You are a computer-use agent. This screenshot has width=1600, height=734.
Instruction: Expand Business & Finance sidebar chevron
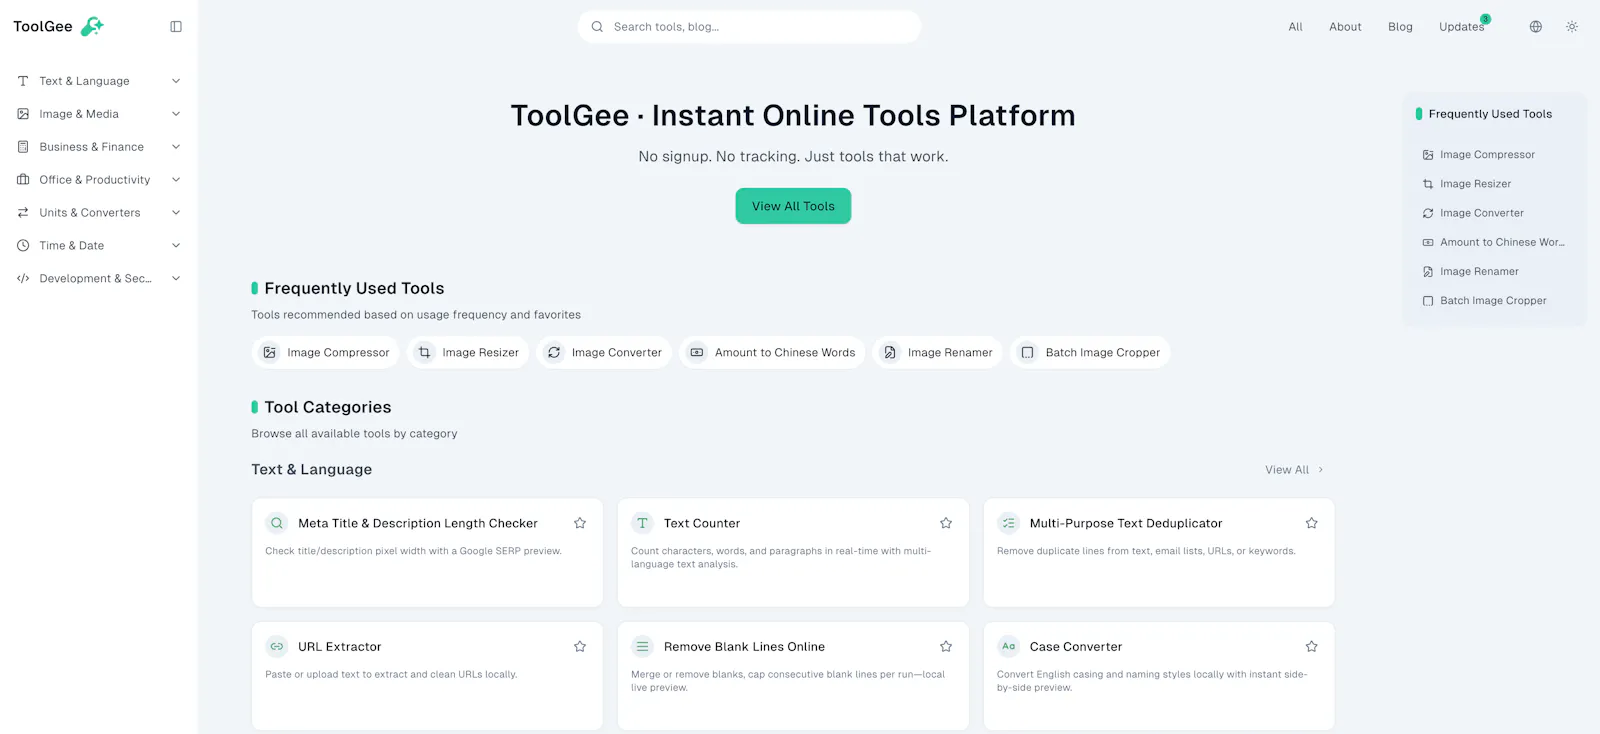pyautogui.click(x=176, y=147)
